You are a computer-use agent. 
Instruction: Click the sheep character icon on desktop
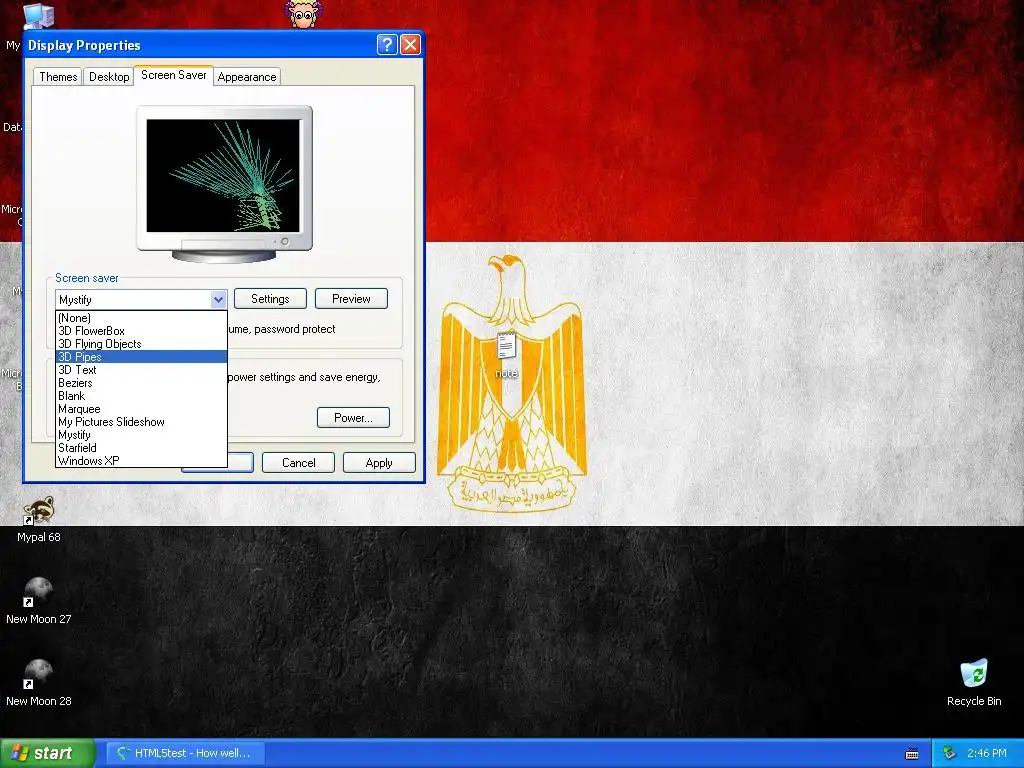point(303,14)
